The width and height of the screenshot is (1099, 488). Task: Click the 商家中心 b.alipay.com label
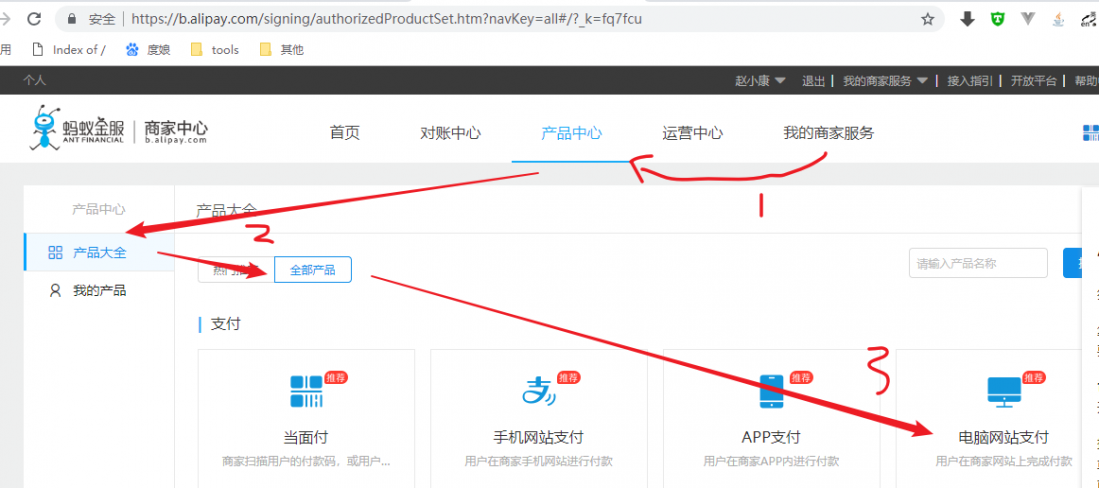(x=176, y=132)
